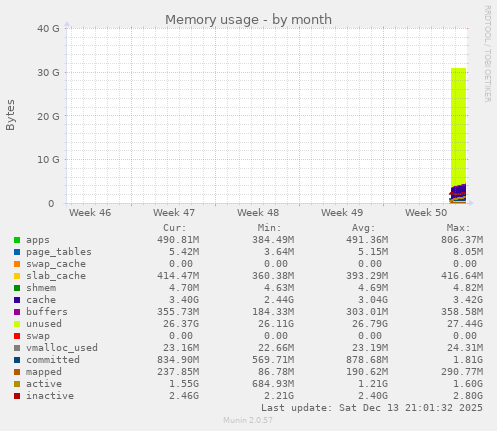Click the buffers purple legend swatch
The image size is (497, 431).
17,312
